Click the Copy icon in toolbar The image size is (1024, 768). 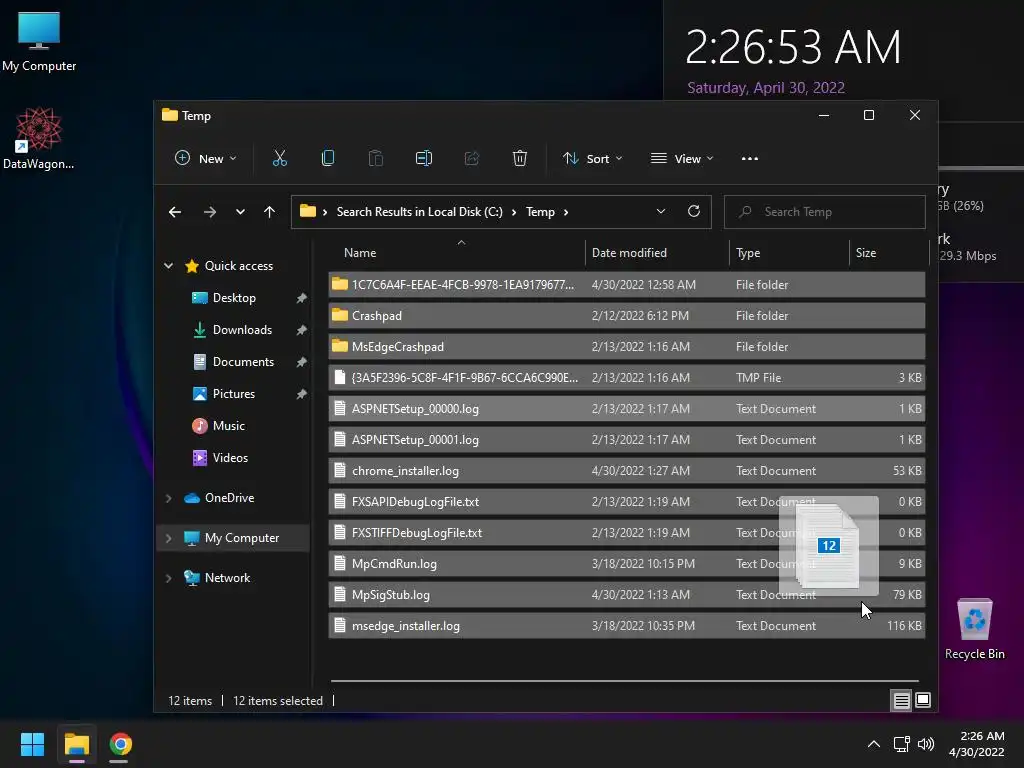click(x=328, y=158)
